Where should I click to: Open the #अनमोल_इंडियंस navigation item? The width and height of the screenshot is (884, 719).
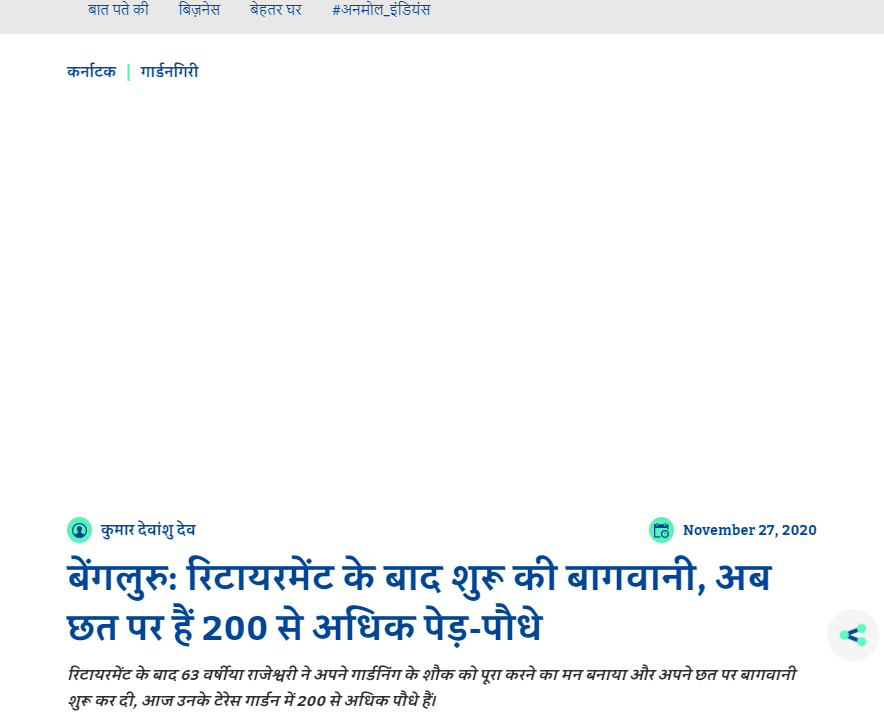pos(381,9)
